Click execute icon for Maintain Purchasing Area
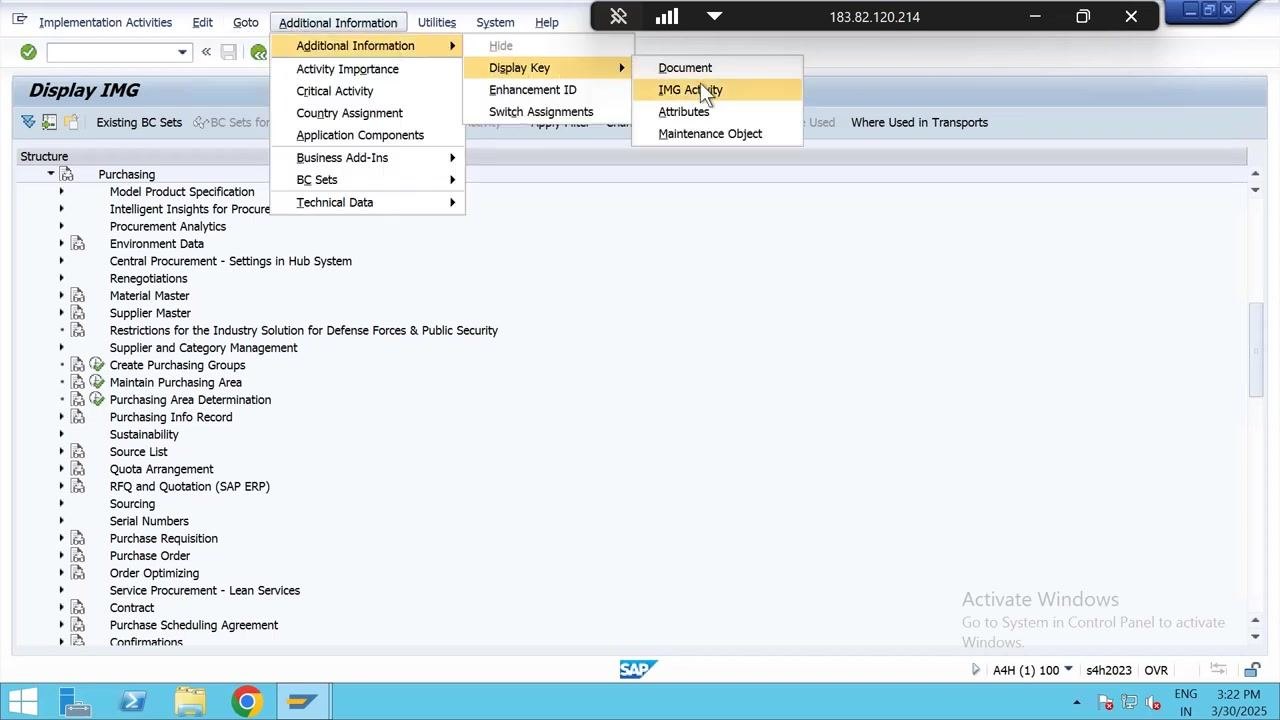The height and width of the screenshot is (720, 1280). (x=97, y=382)
